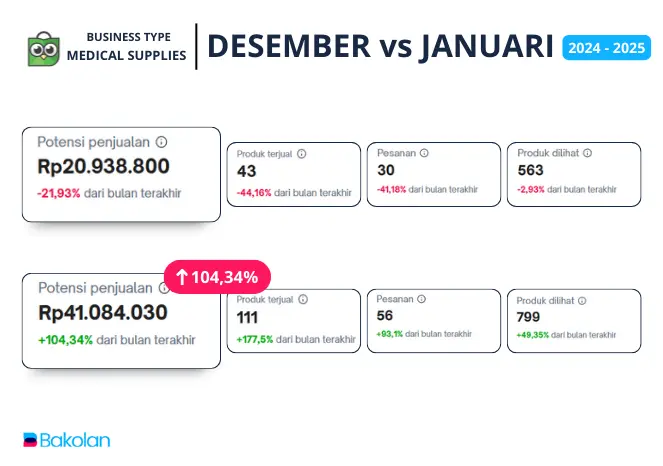Screen dimensions: 663x466
Task: Click the info icon beside Potensi penjualan above Rp20.938.800
Action: (162, 143)
